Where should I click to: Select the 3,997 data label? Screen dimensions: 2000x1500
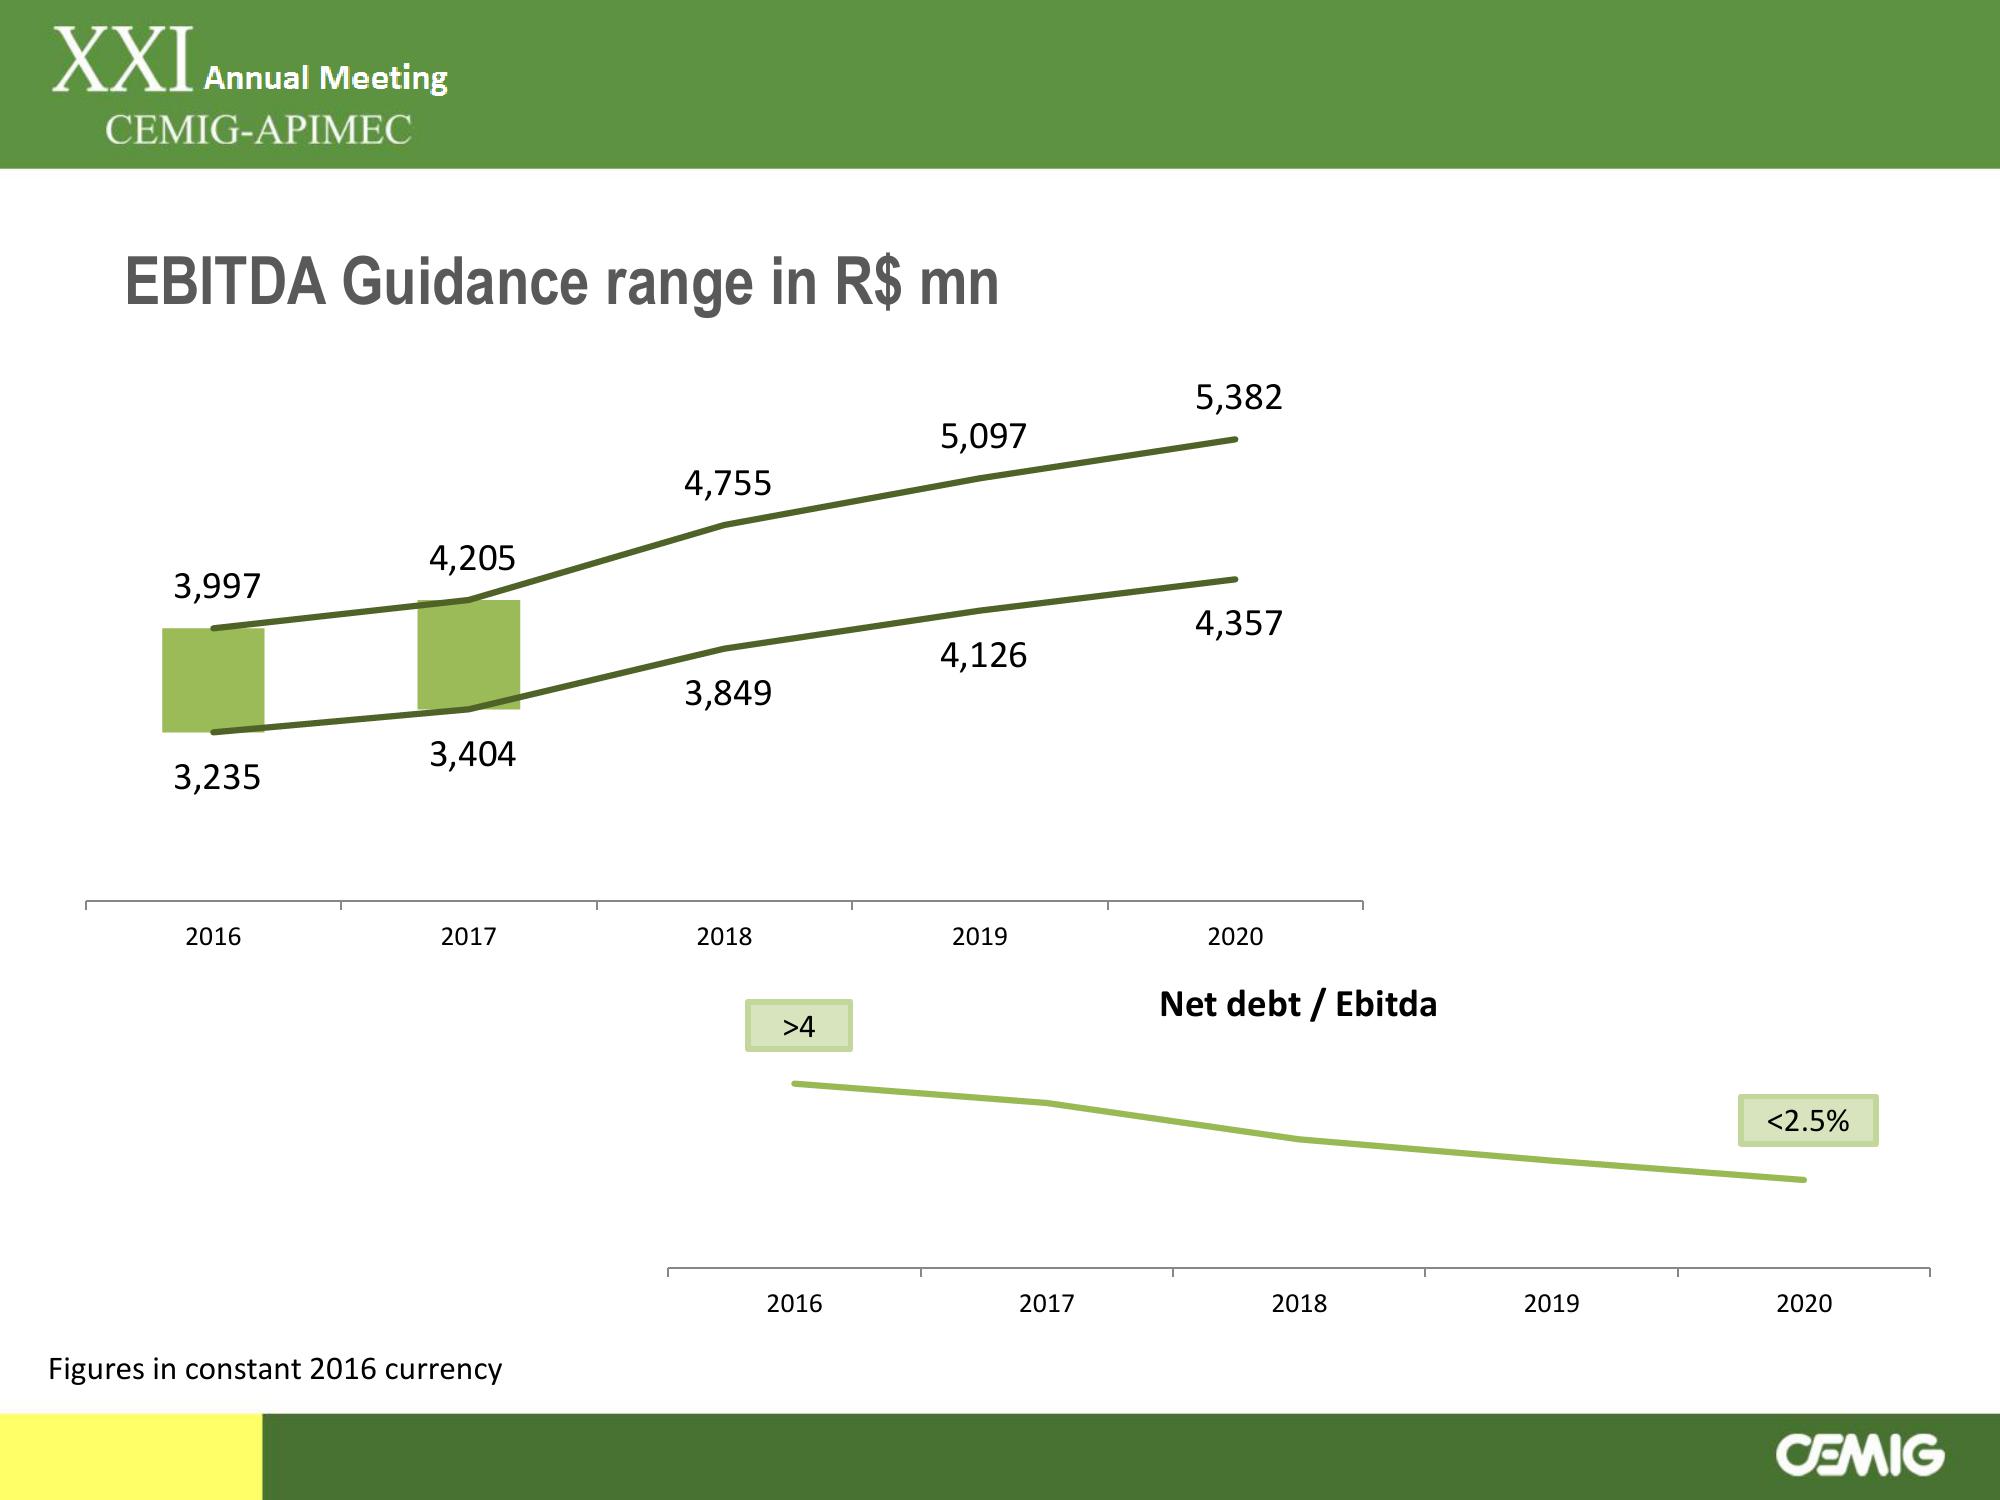coord(217,586)
